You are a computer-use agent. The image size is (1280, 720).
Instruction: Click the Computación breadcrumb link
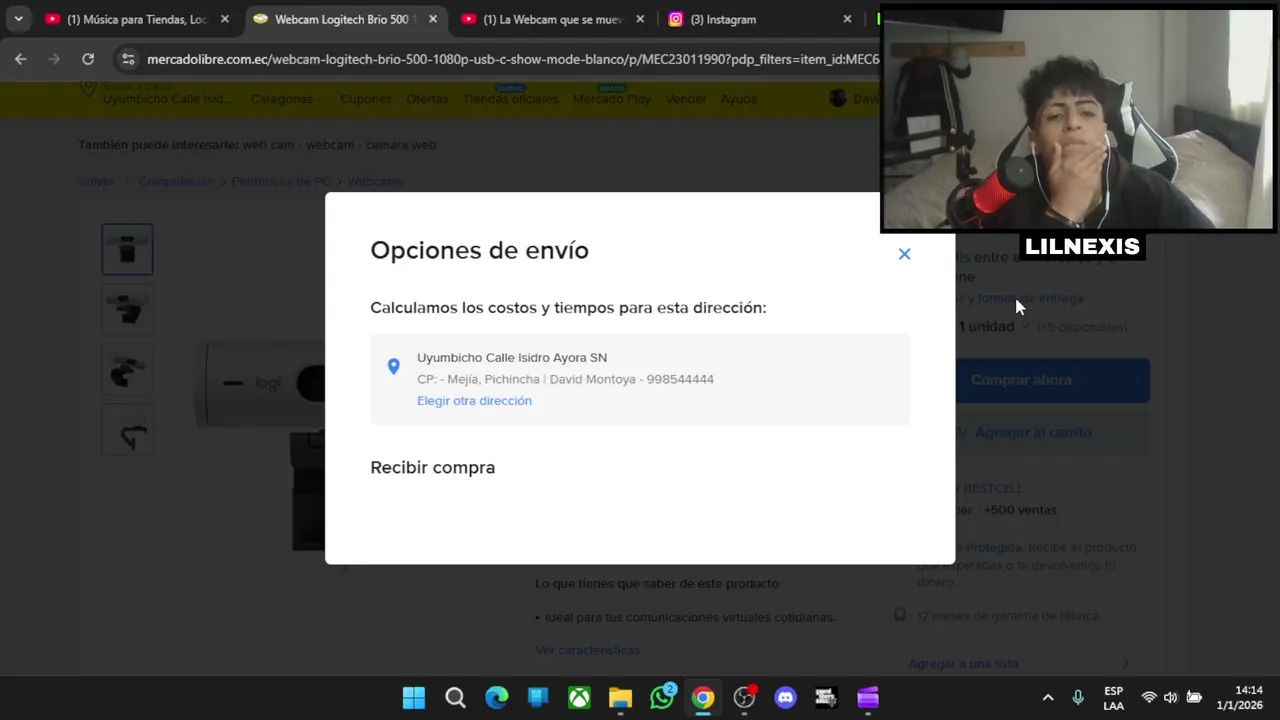click(x=176, y=181)
